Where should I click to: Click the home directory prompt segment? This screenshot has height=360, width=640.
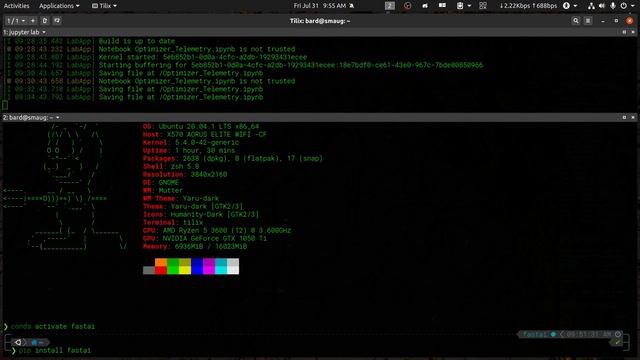coord(37,342)
